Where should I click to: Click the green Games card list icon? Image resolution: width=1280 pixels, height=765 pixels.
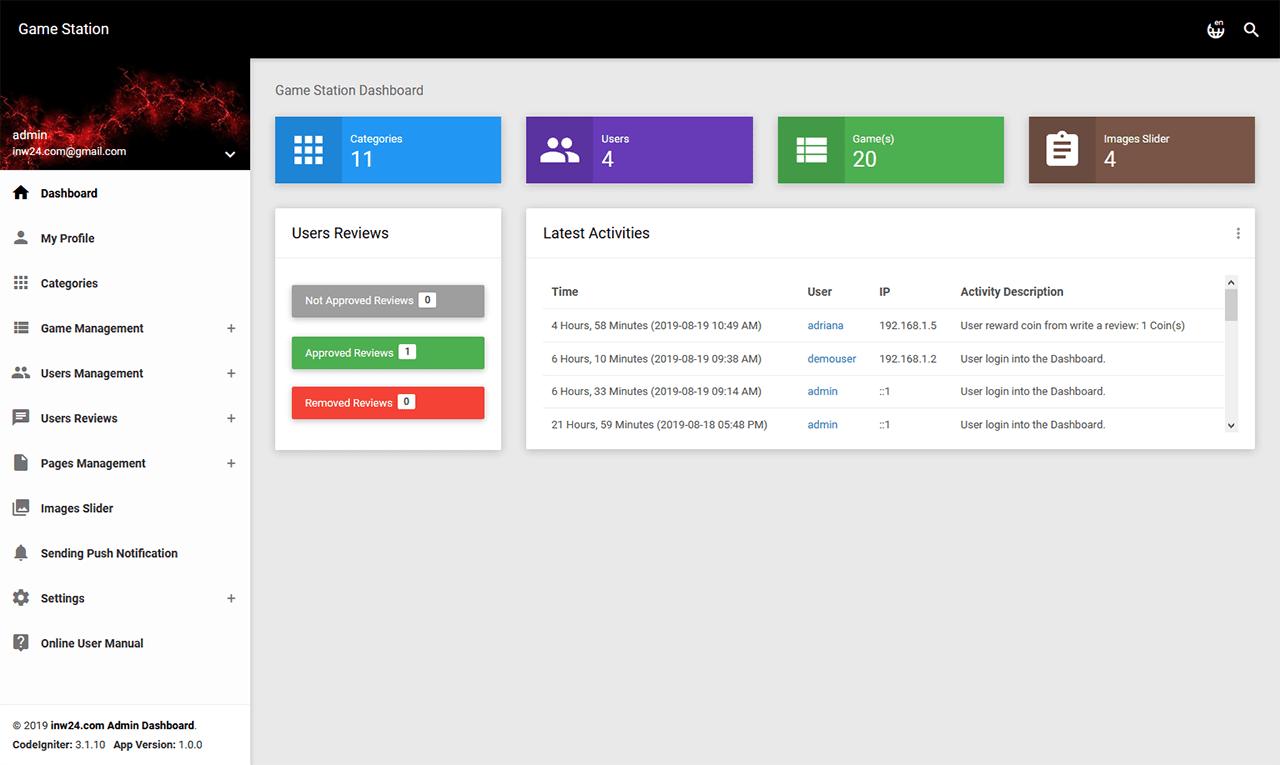click(811, 150)
